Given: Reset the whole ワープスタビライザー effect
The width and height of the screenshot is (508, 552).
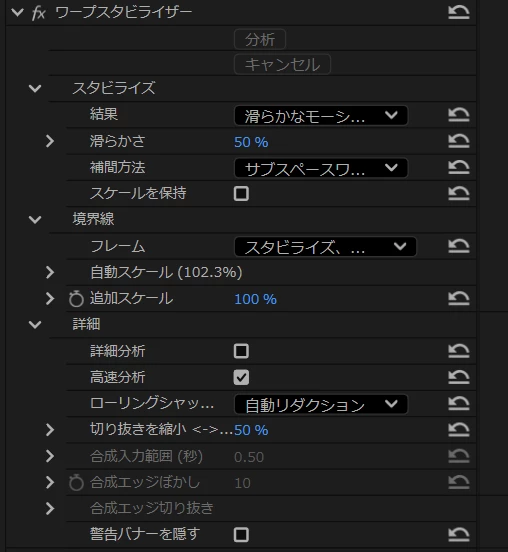Looking at the screenshot, I should (x=459, y=12).
